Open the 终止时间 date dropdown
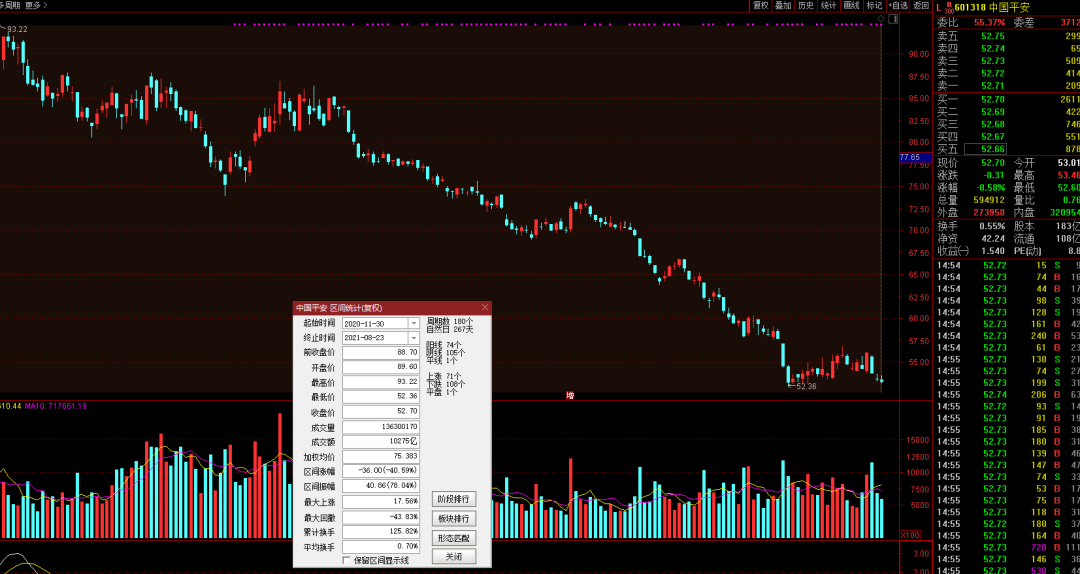Viewport: 1080px width, 574px height. 414,338
